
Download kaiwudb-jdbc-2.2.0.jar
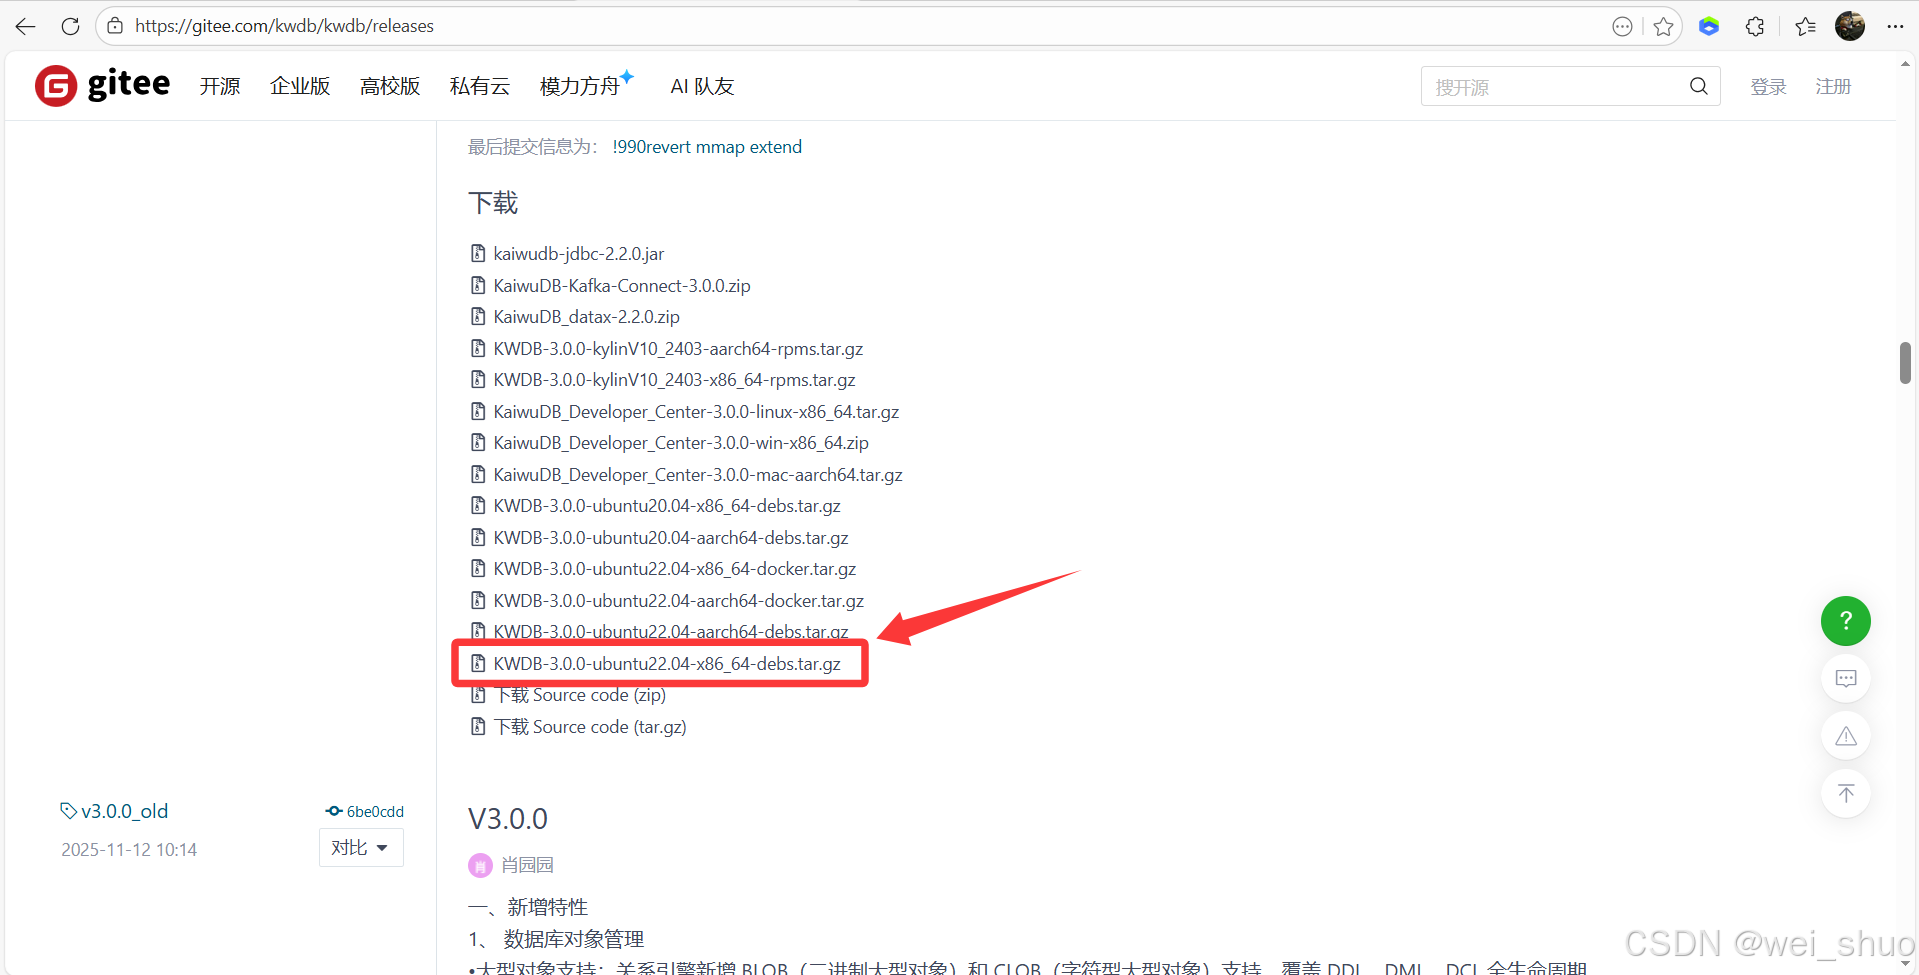[x=579, y=254]
